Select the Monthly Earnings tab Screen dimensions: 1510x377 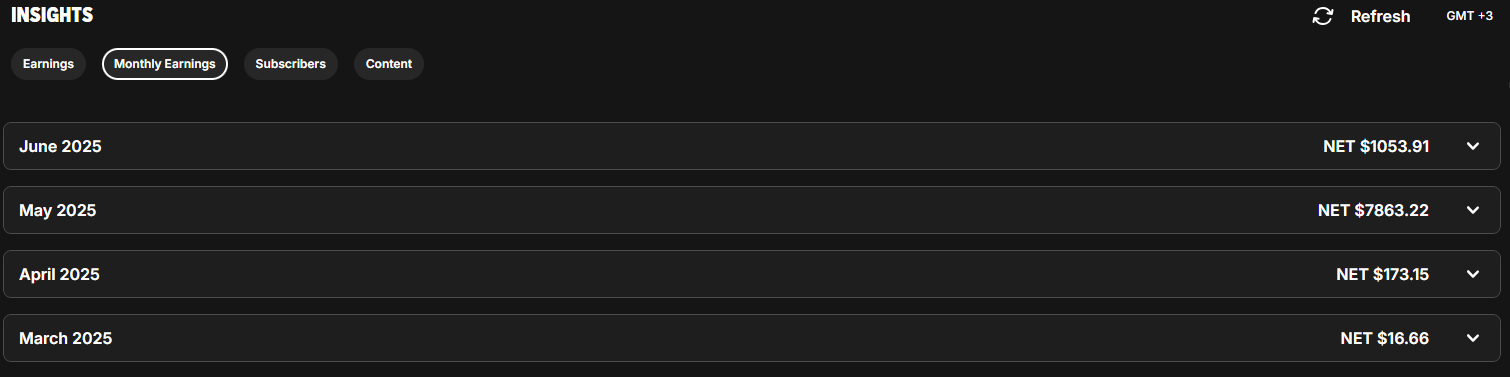click(165, 64)
